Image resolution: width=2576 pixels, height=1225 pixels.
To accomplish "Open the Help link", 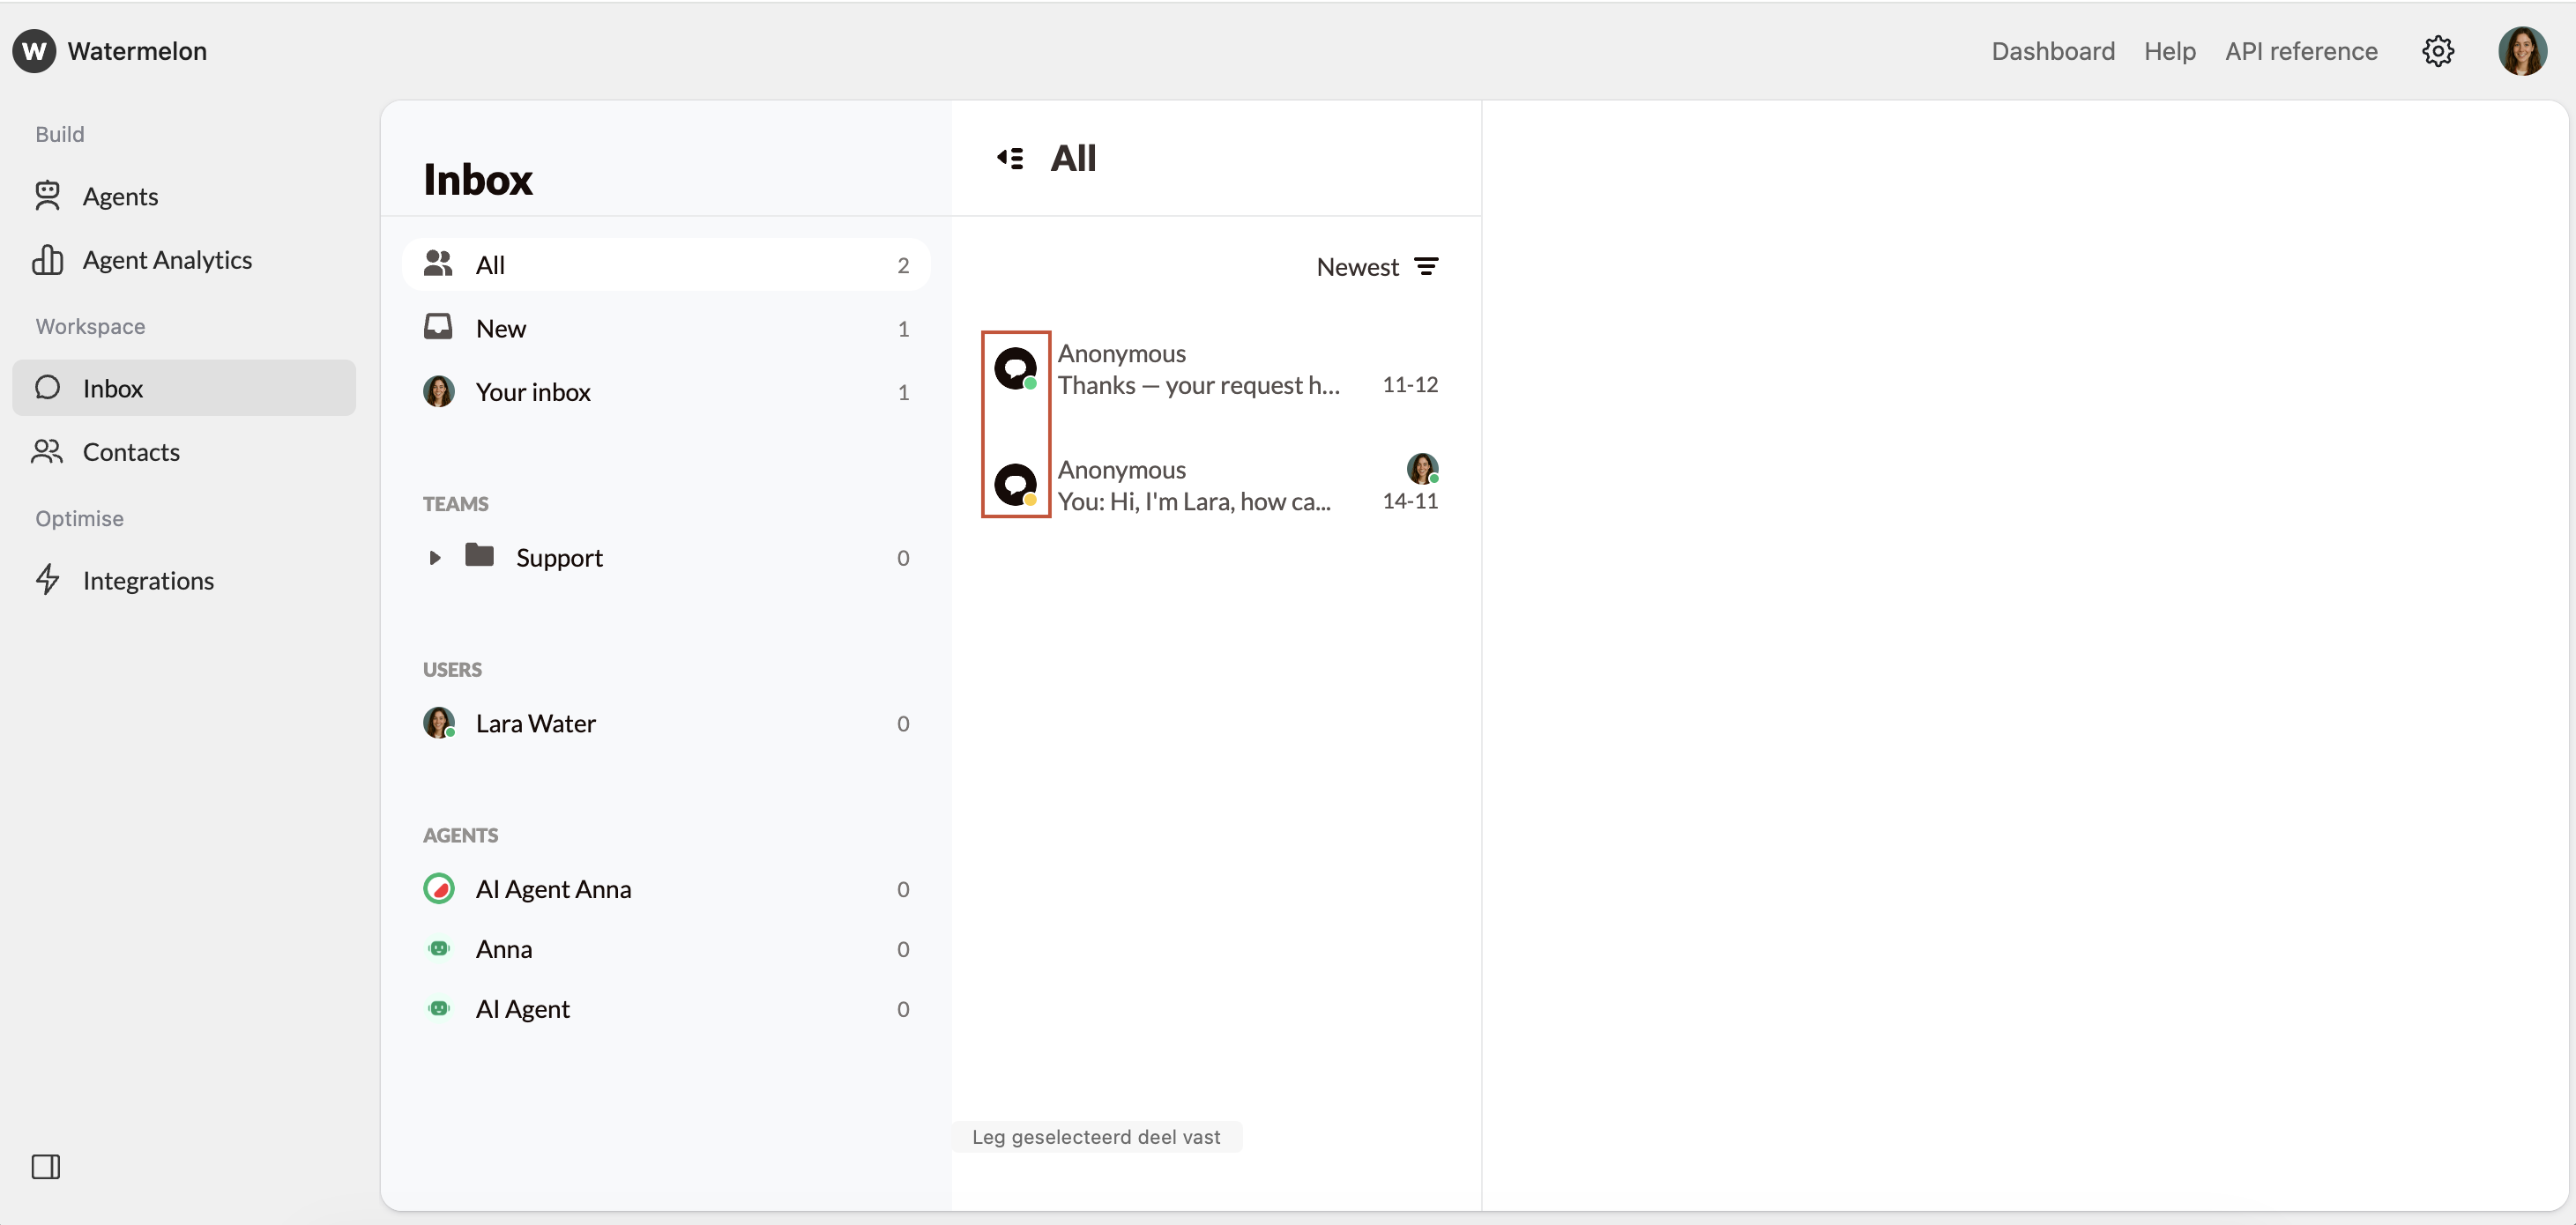I will tap(2169, 51).
